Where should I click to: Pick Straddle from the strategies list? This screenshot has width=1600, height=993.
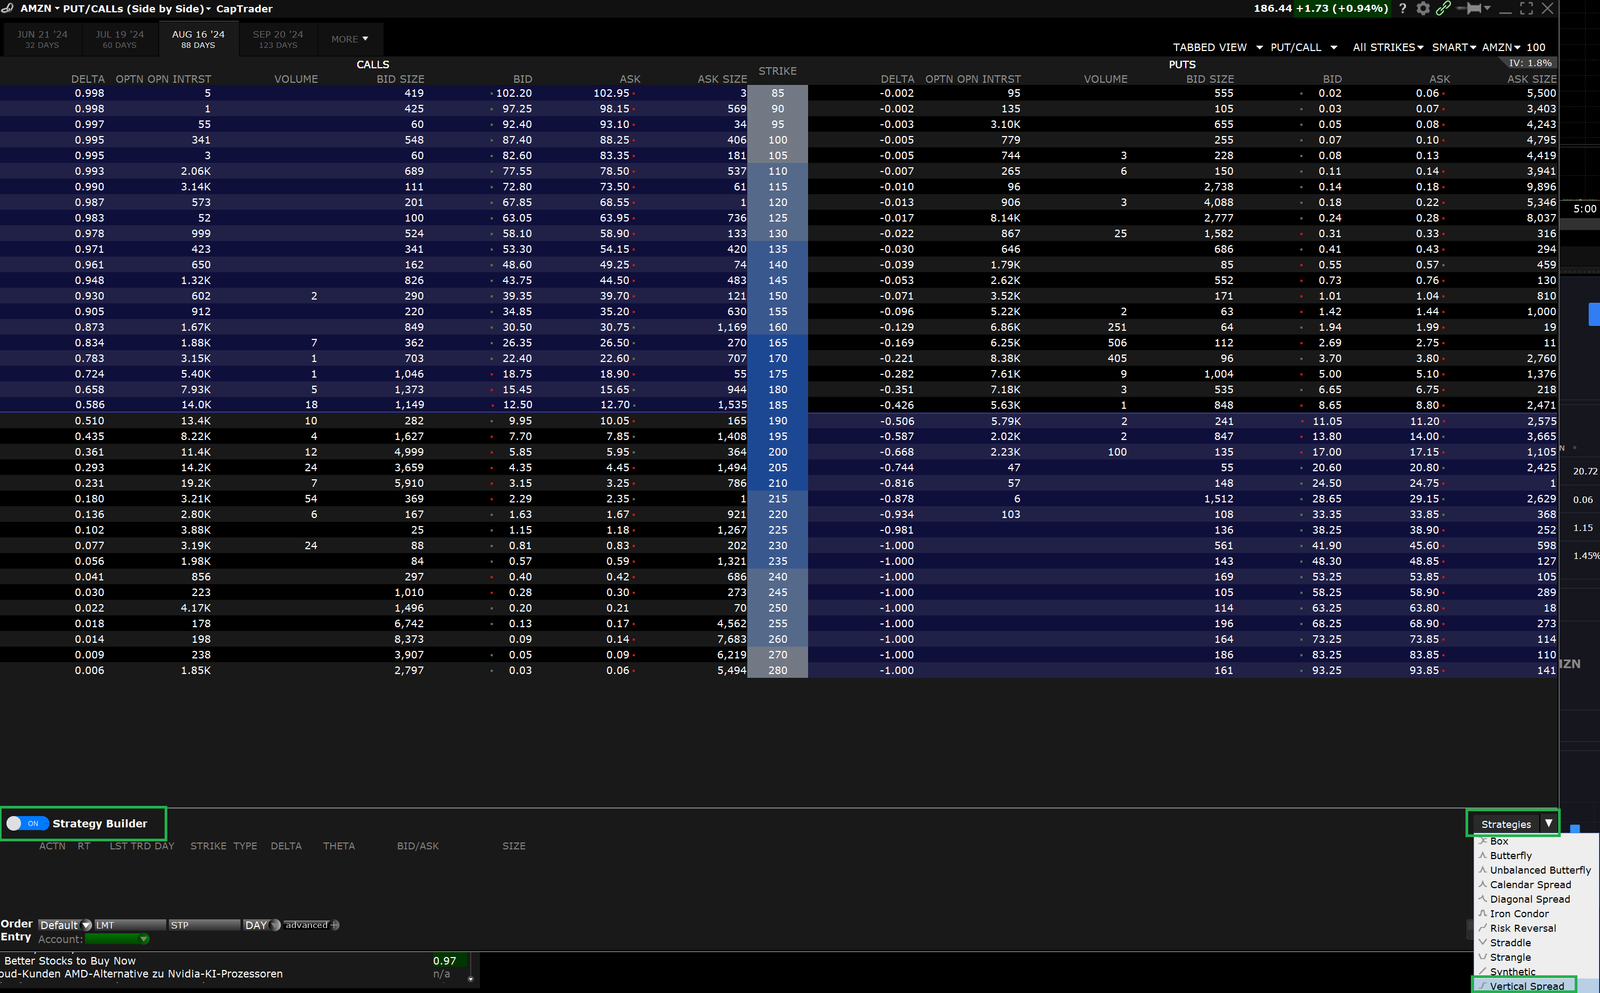[1510, 943]
